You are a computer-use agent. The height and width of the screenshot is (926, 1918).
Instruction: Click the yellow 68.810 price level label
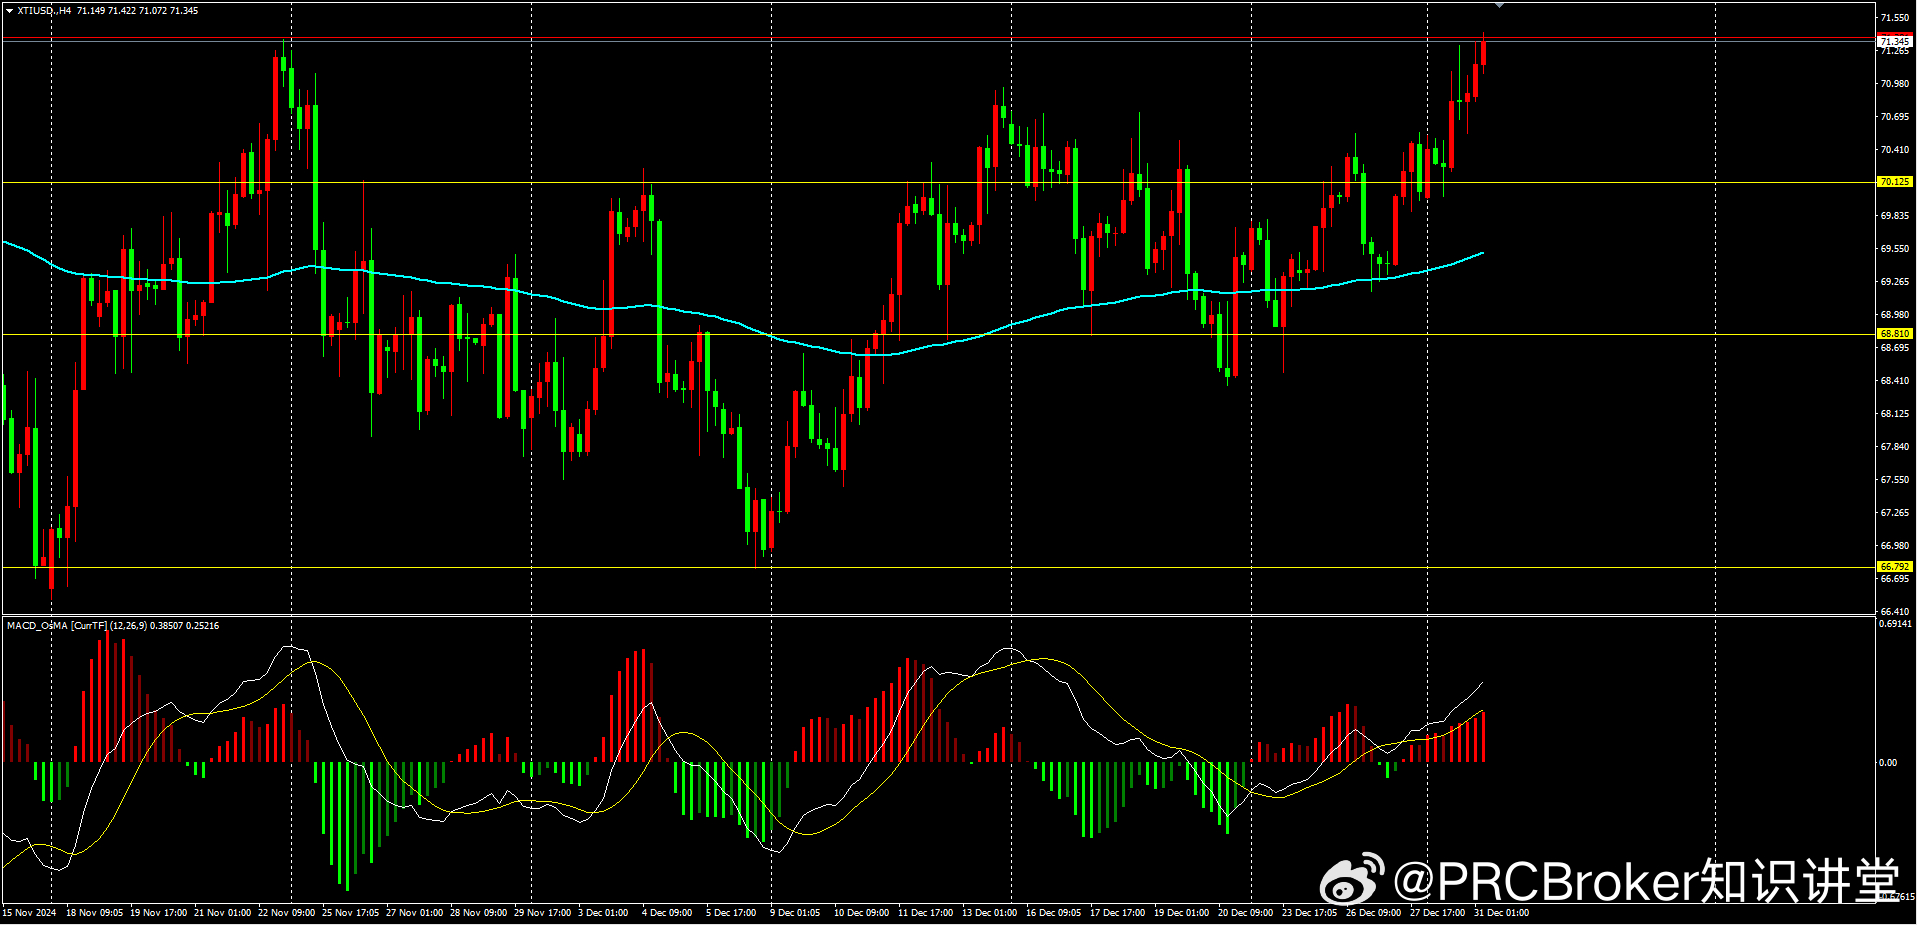tap(1894, 334)
